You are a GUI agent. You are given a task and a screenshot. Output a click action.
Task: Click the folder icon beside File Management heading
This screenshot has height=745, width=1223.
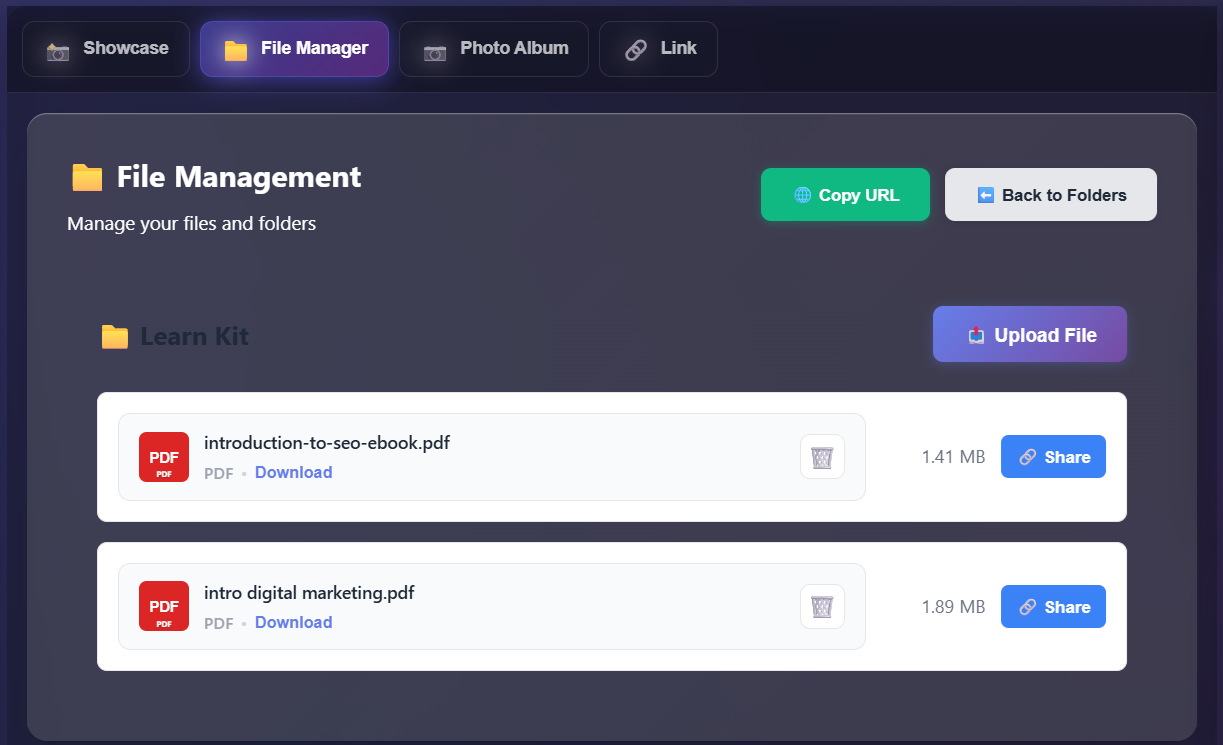click(86, 177)
